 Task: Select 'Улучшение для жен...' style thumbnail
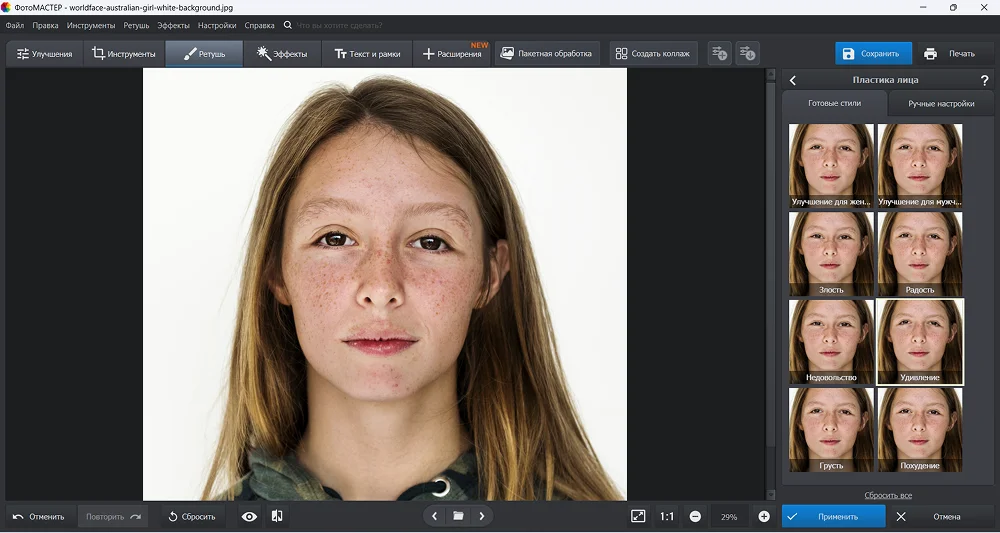coord(831,166)
